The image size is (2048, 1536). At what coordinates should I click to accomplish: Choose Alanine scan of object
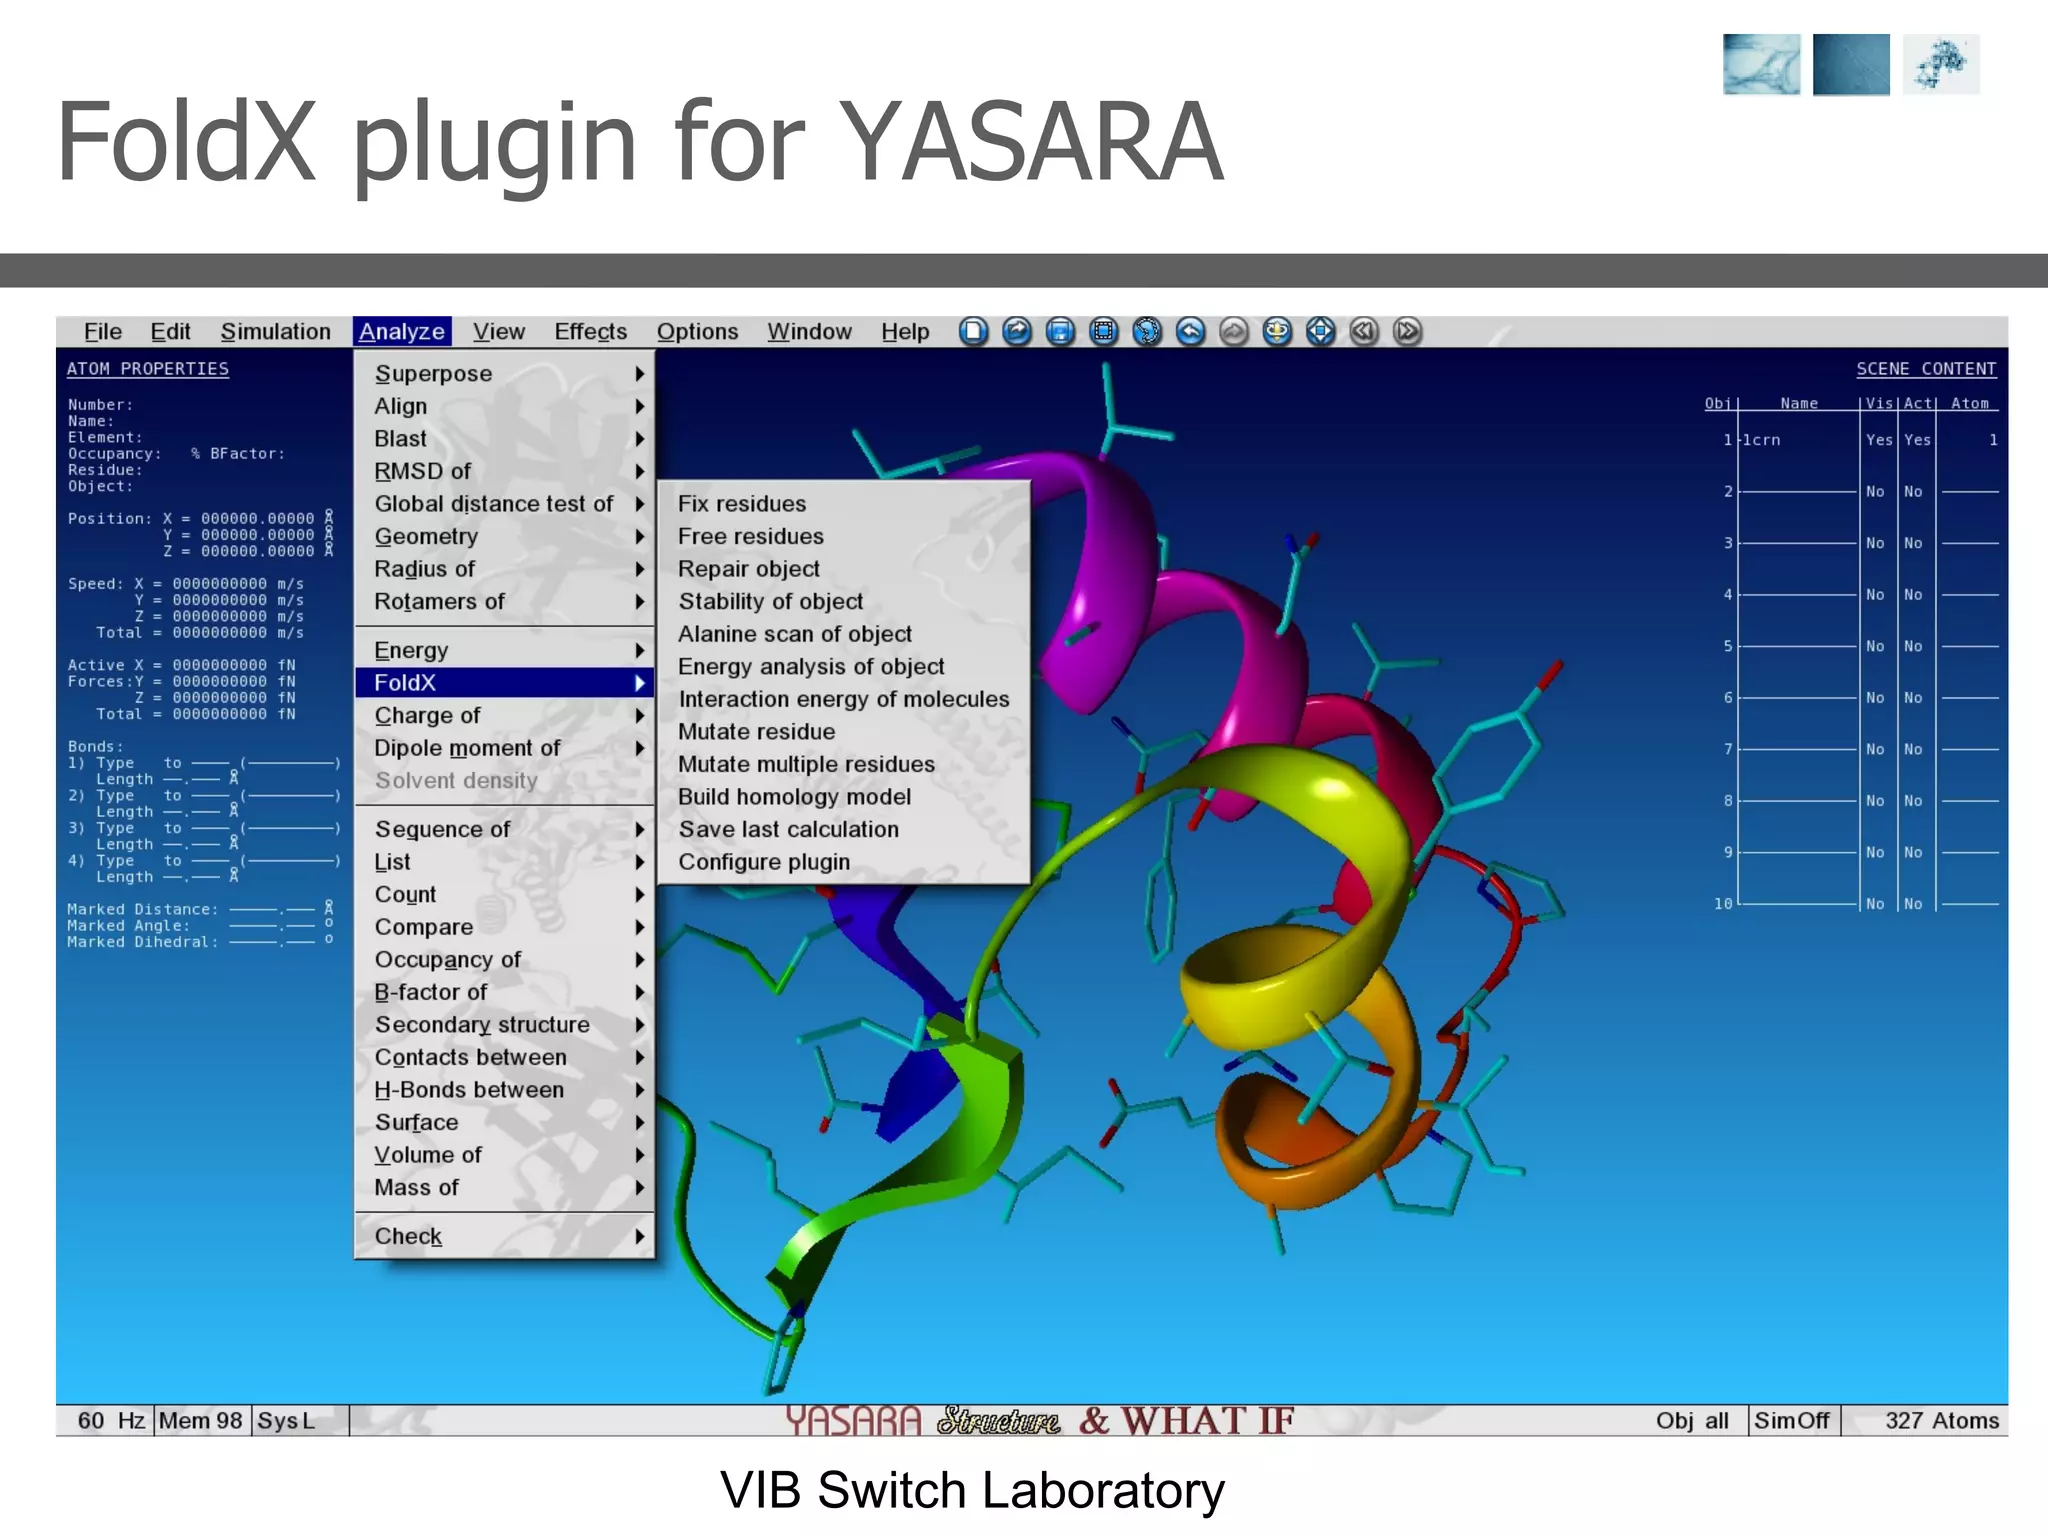point(795,634)
